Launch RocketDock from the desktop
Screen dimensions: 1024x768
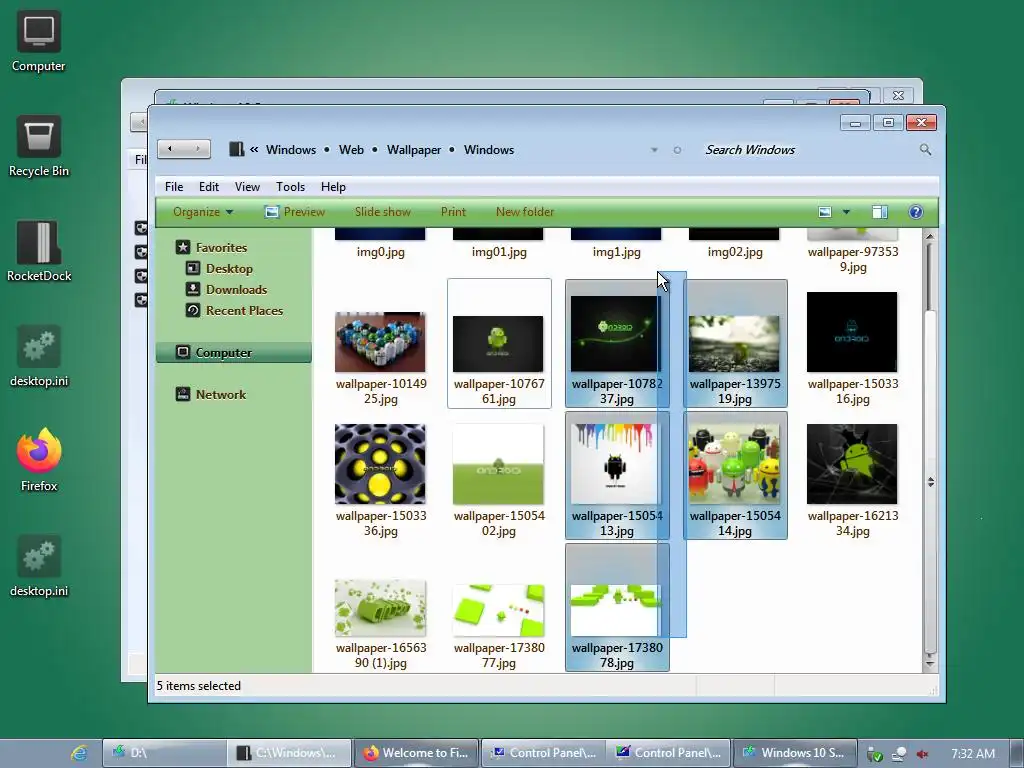[39, 251]
